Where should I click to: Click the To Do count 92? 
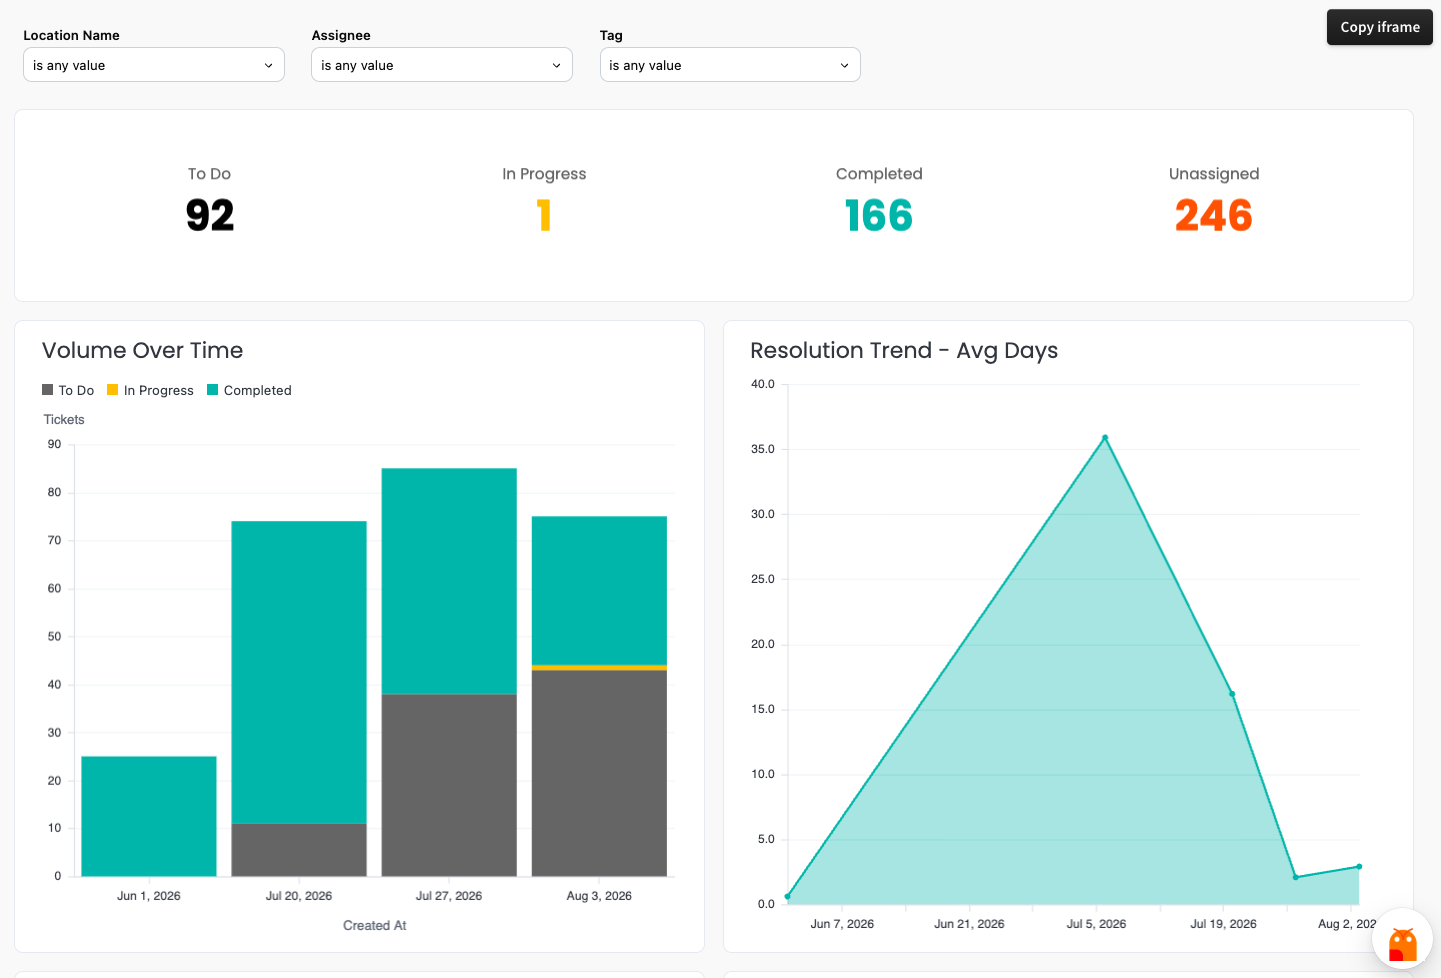(x=210, y=215)
